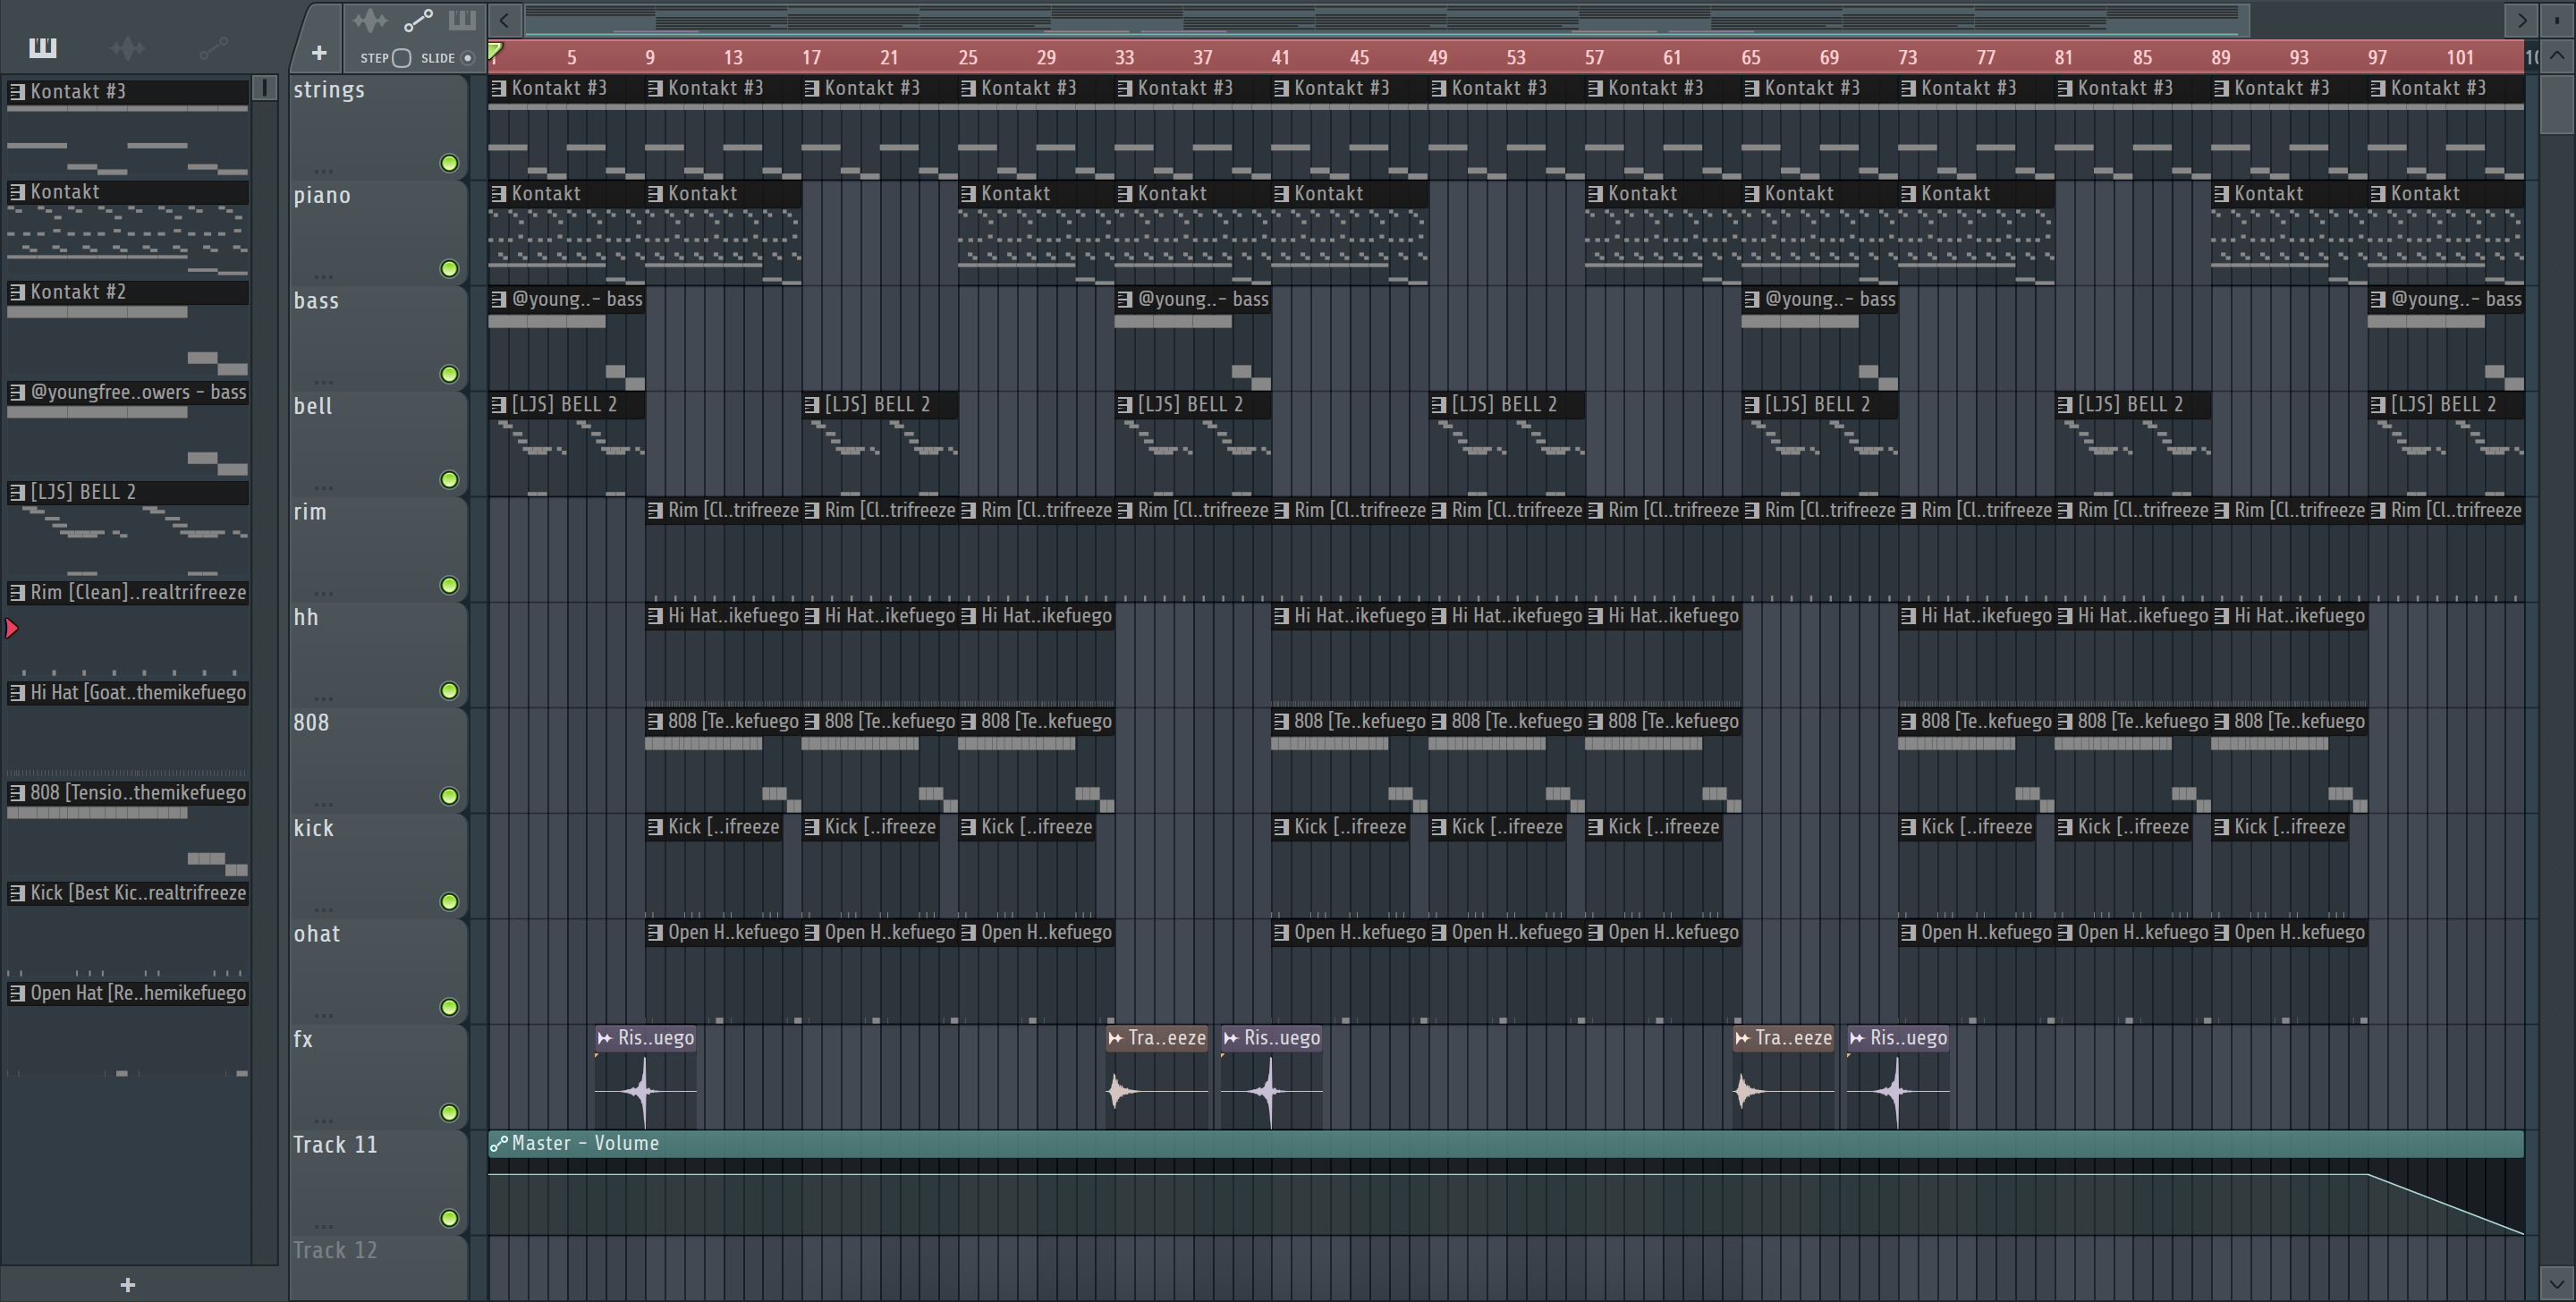Click the green playhead marker at bar 1
Image resolution: width=2576 pixels, height=1302 pixels.
point(495,52)
